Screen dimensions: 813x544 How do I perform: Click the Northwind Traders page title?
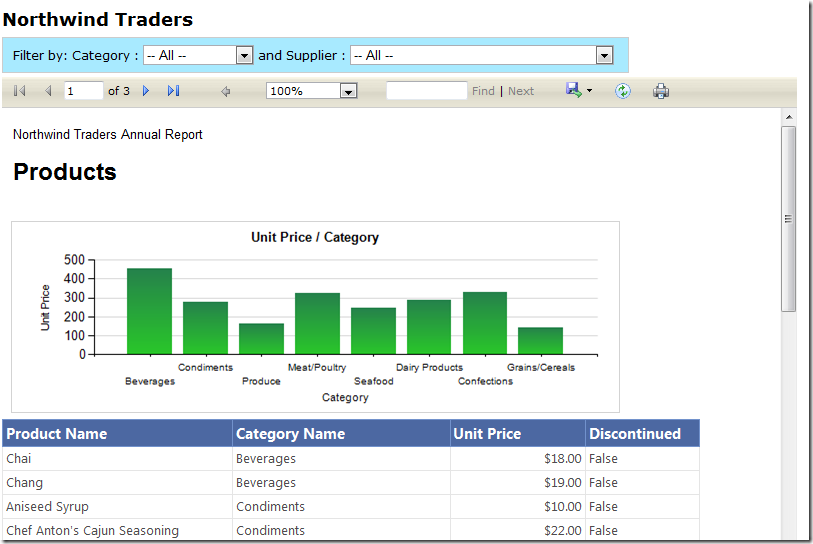[x=98, y=19]
